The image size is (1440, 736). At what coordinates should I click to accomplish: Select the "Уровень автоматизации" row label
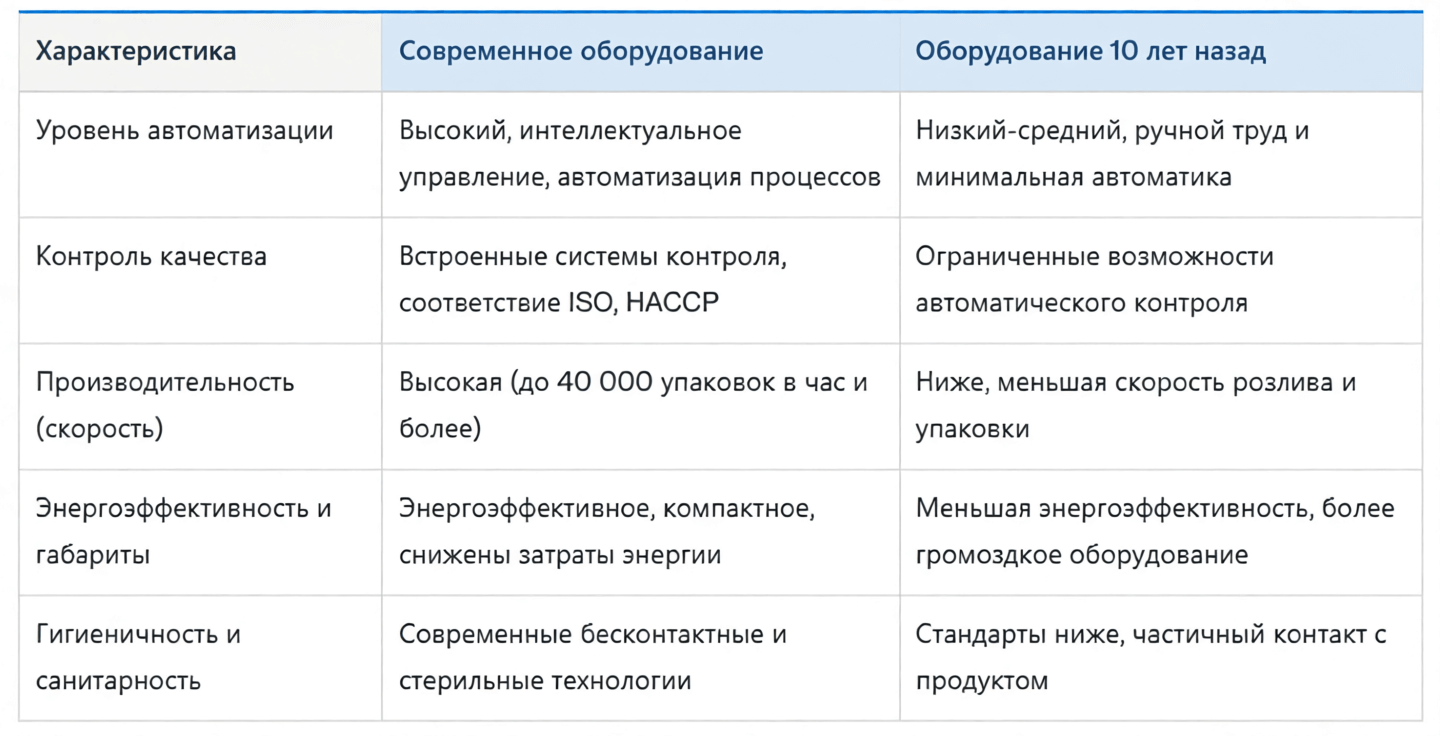[184, 131]
